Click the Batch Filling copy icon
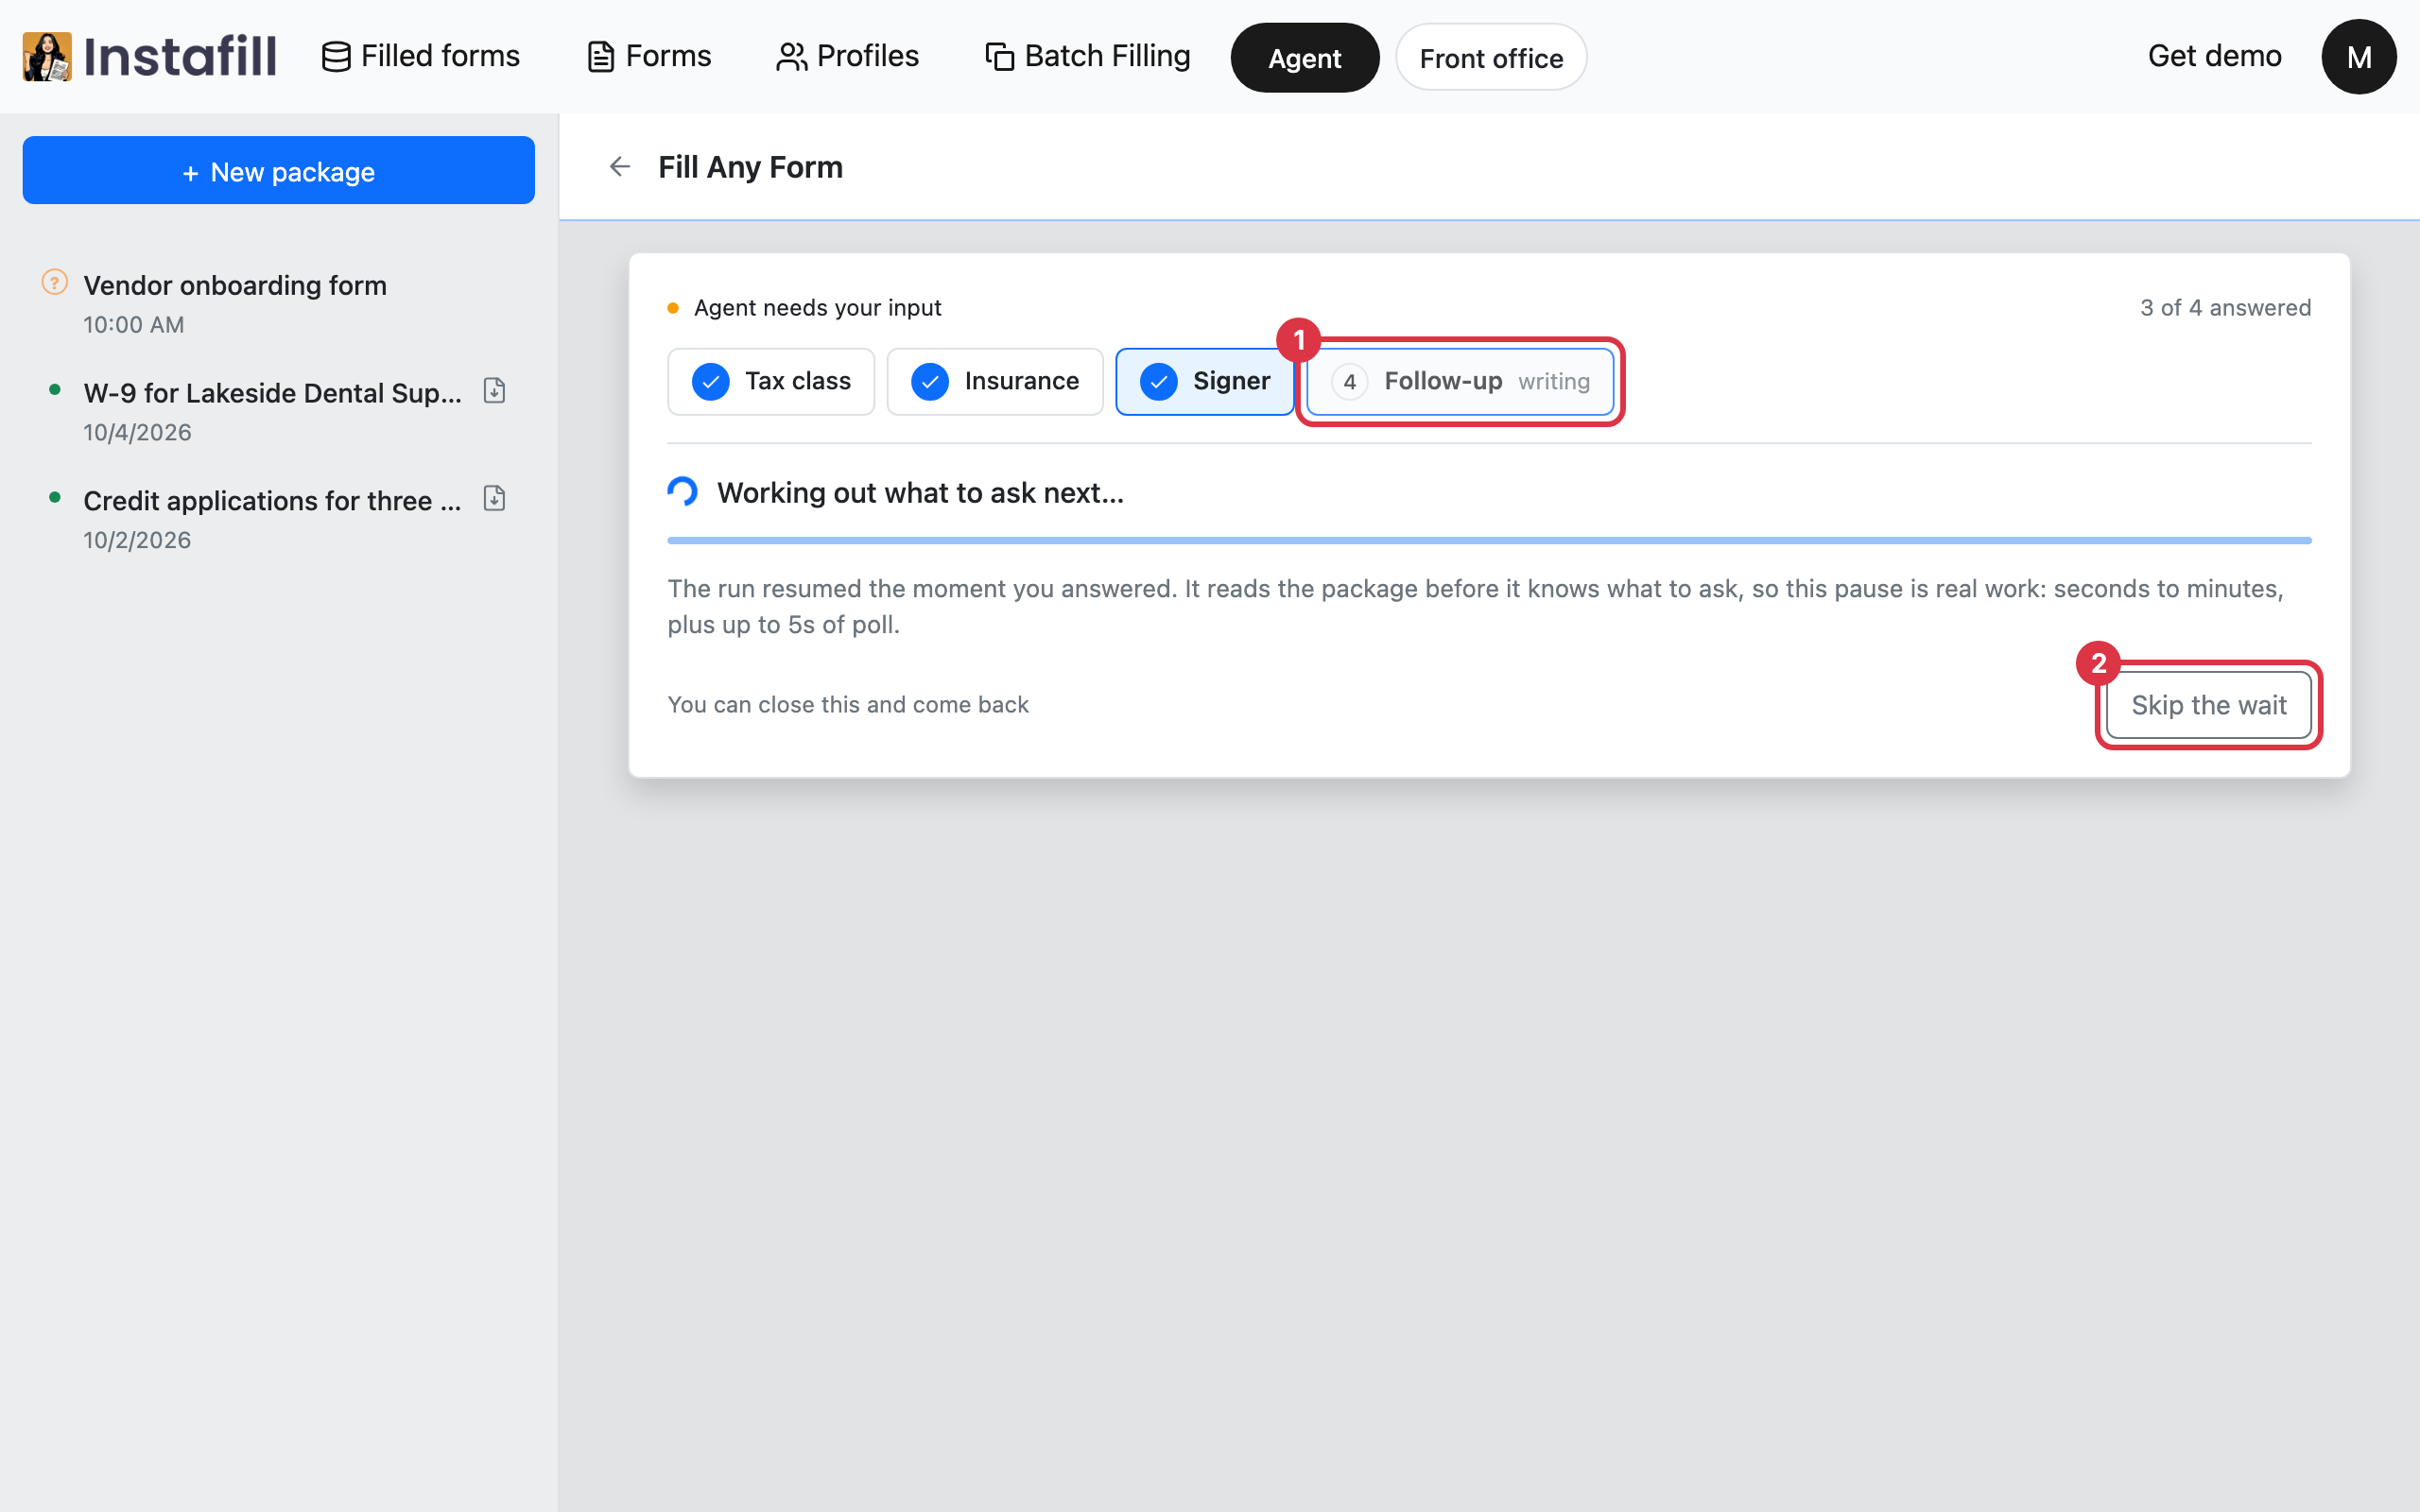The image size is (2420, 1512). point(999,57)
